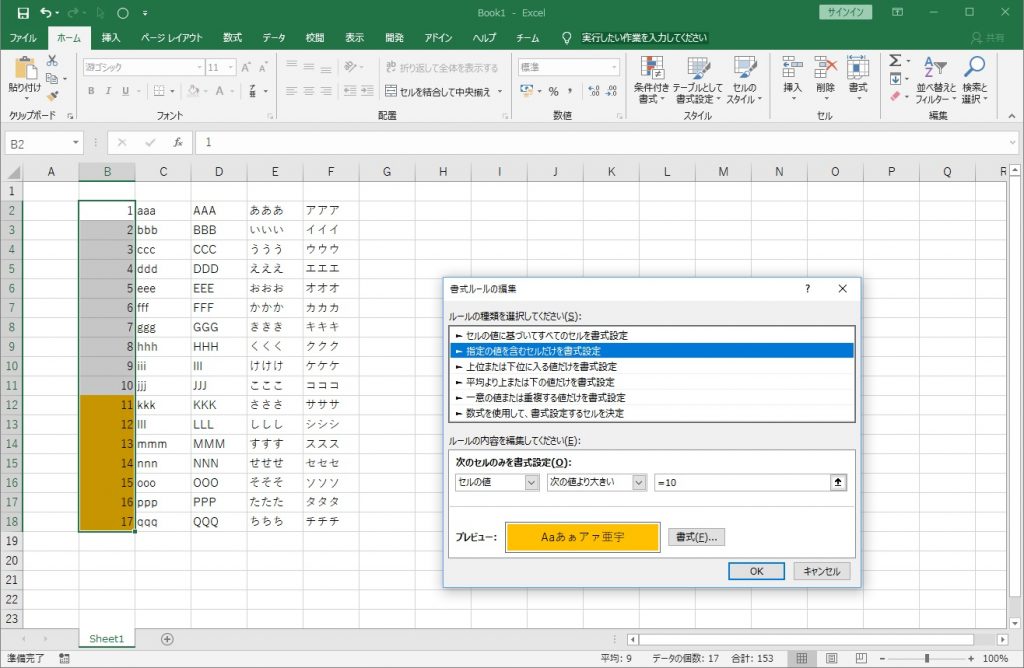This screenshot has width=1024, height=668.
Task: Click the increase decimal icon
Action: click(x=594, y=91)
